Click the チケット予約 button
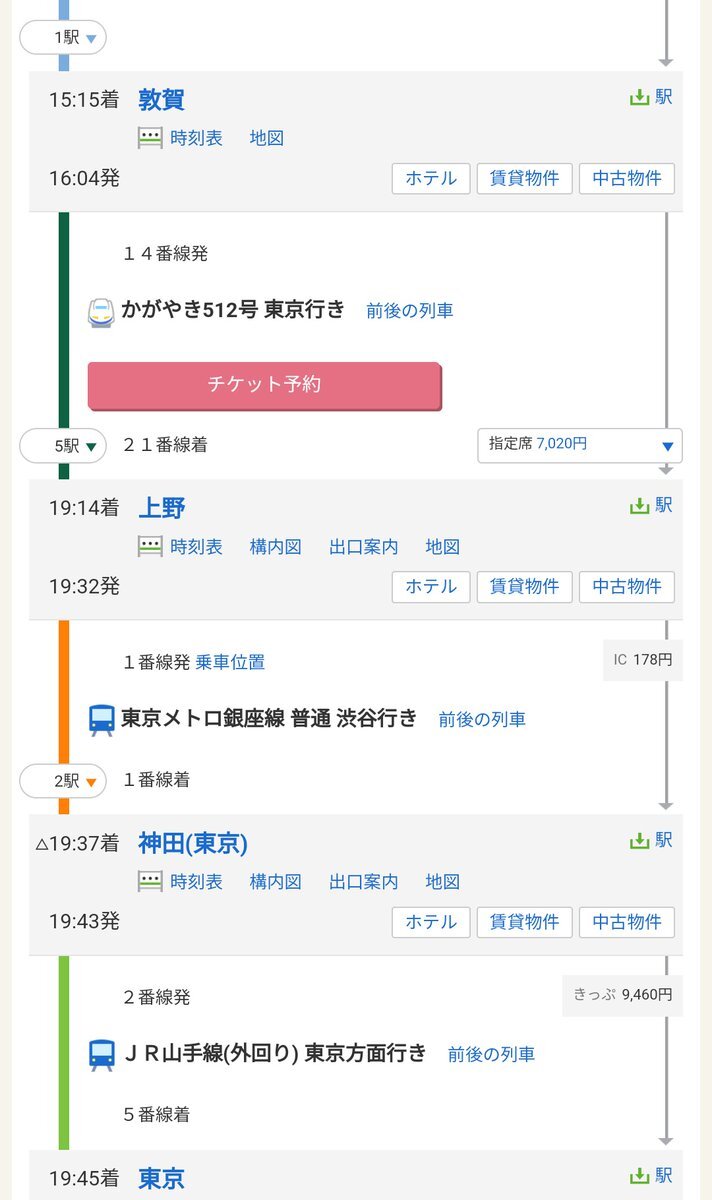The height and width of the screenshot is (1200, 712). click(264, 385)
